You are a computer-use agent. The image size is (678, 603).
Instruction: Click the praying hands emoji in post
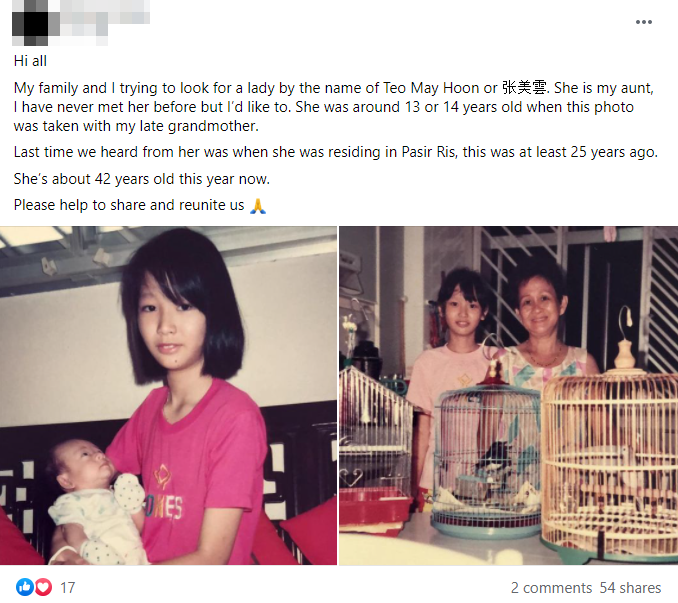[x=258, y=205]
